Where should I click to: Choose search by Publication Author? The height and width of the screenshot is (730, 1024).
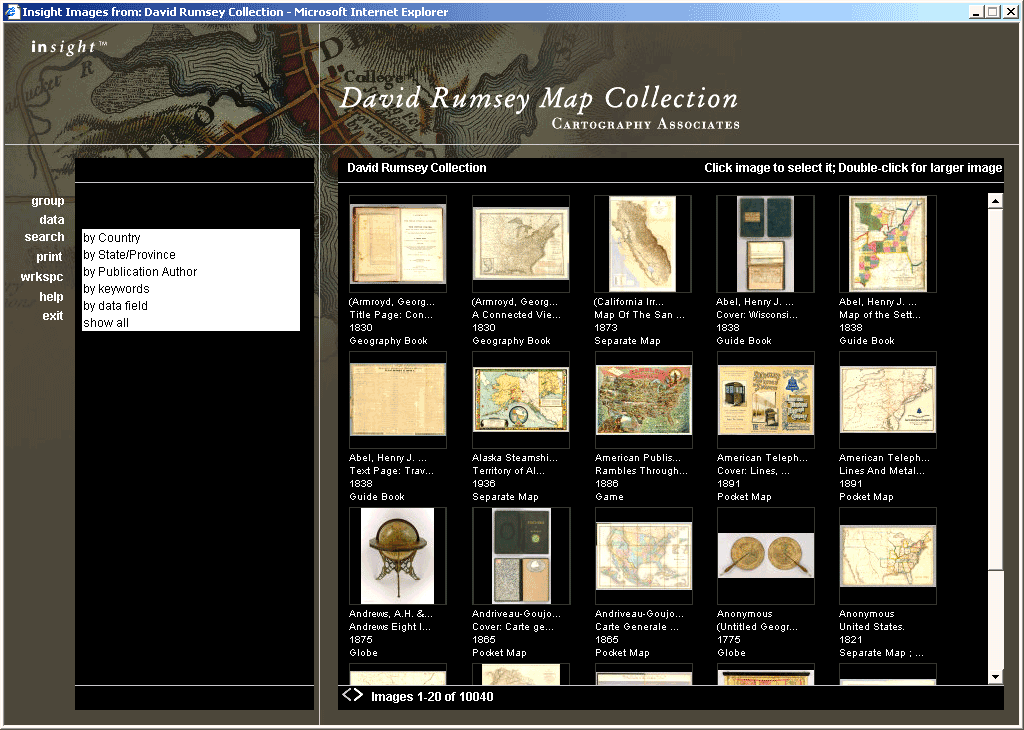pos(140,272)
